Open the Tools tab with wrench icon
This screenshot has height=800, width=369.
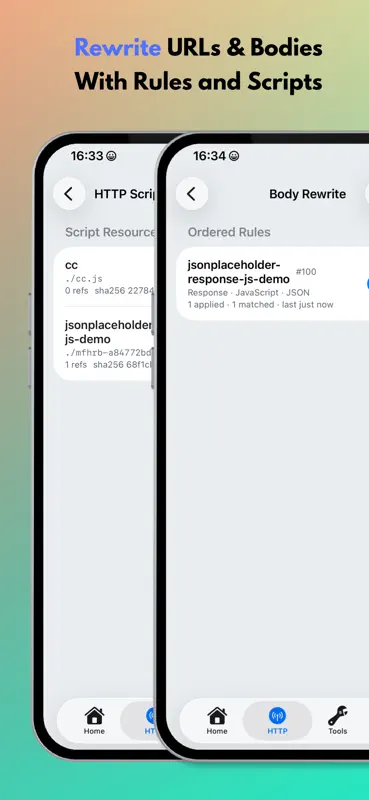click(337, 720)
